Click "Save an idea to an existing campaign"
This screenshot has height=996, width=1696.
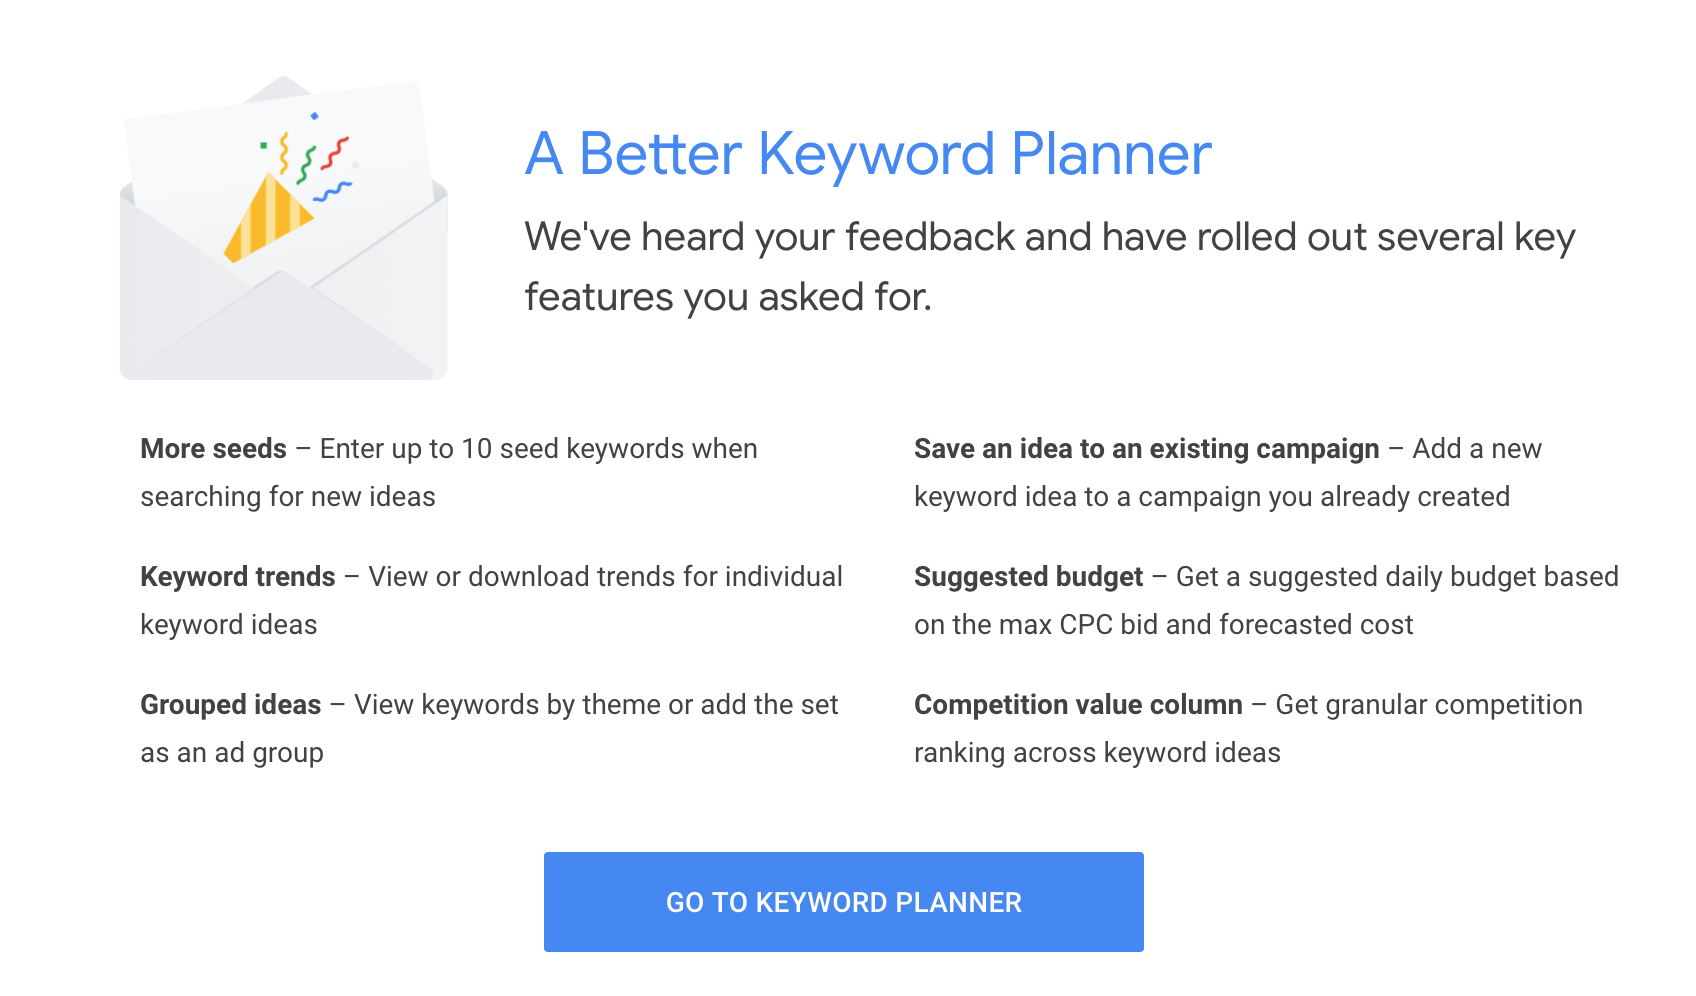1147,449
